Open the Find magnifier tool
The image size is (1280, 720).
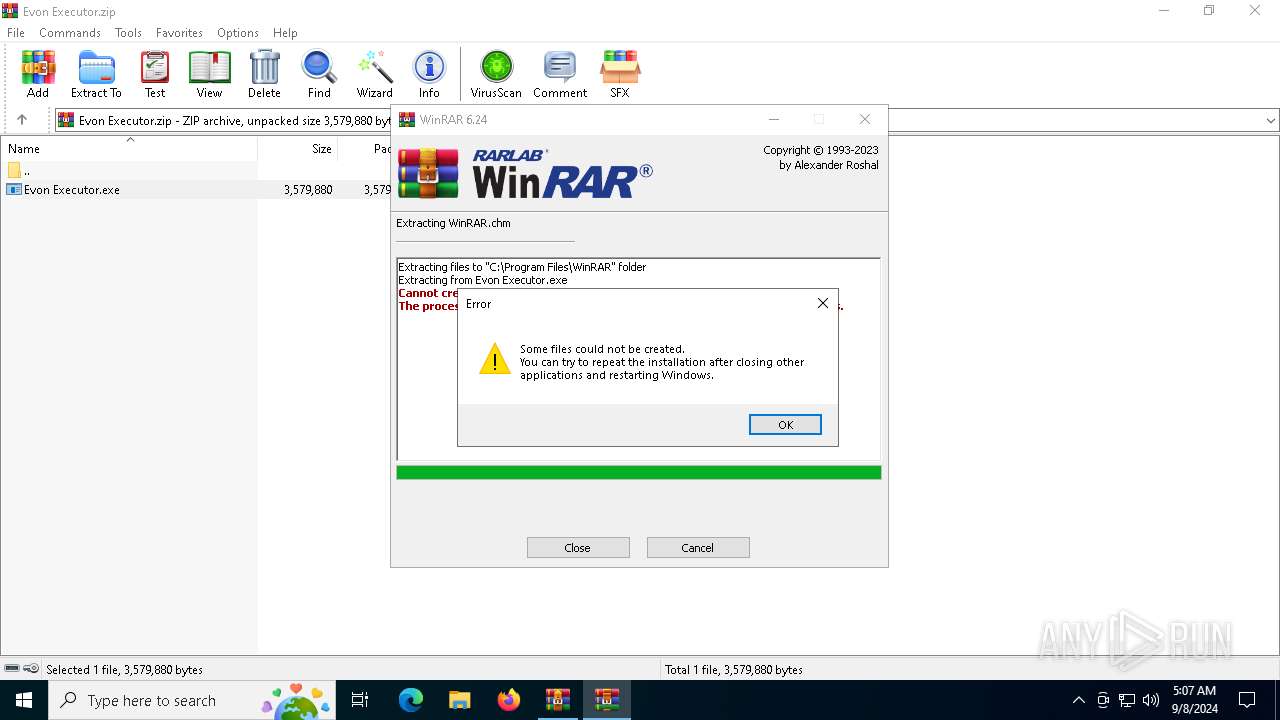(319, 75)
